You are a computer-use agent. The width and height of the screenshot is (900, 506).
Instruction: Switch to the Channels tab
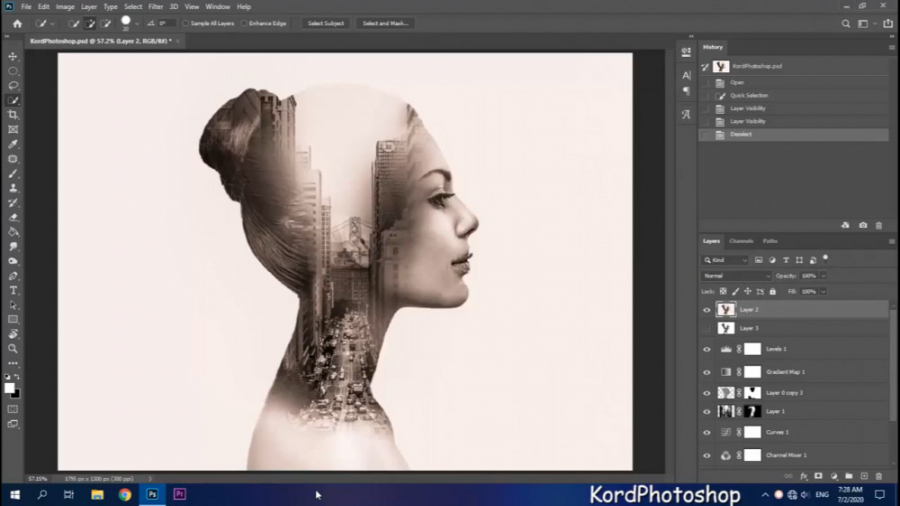tap(741, 241)
